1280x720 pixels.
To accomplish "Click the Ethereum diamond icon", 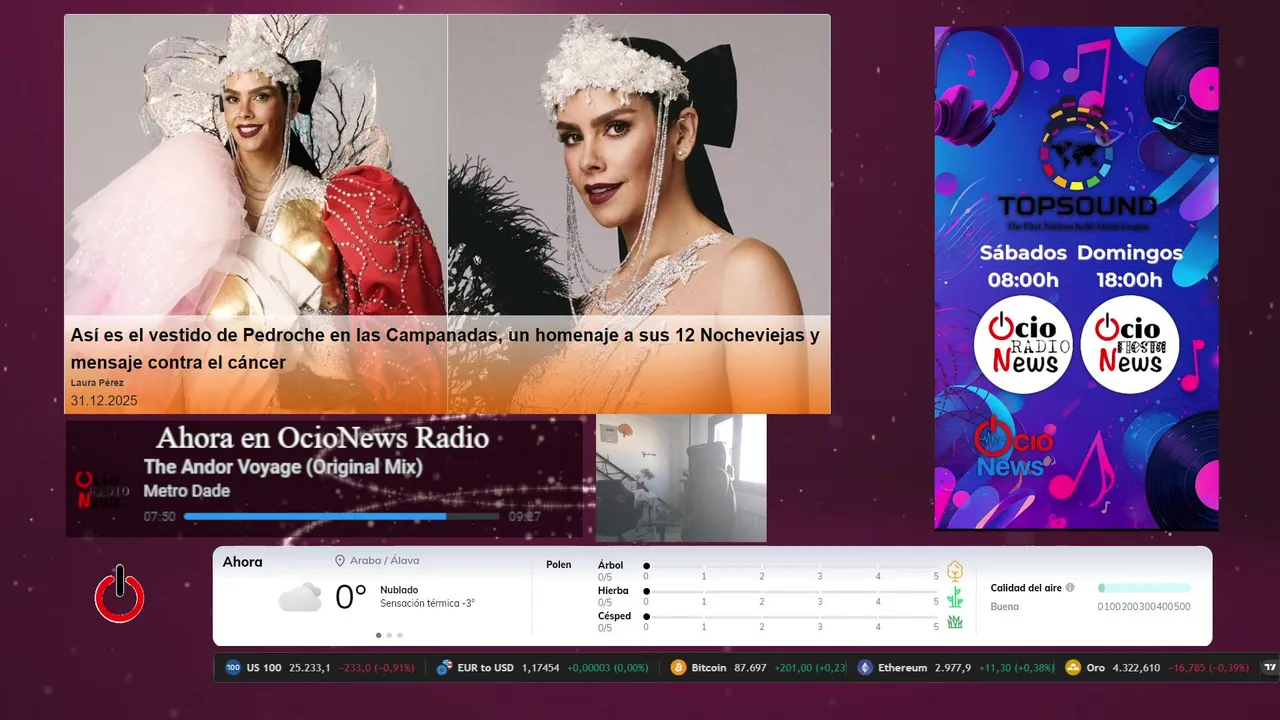I will tap(865, 667).
